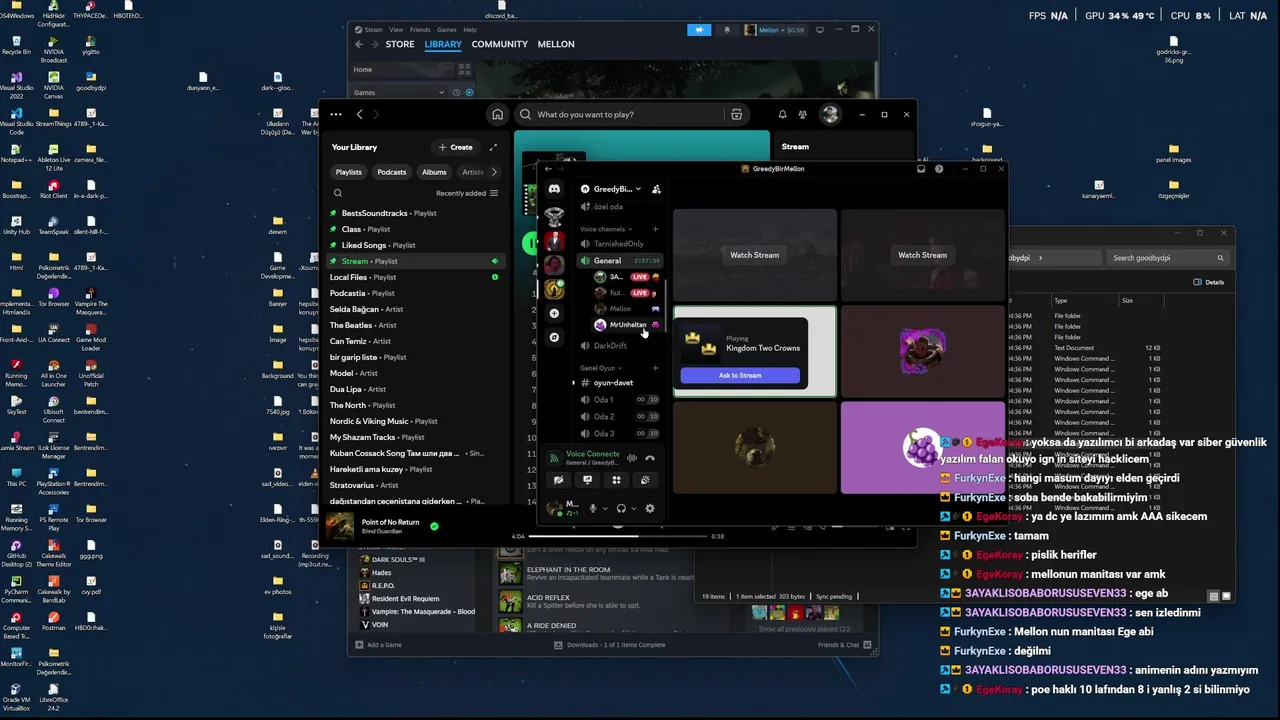Open microphone options arrow in Discord
Viewport: 1280px width, 720px height.
[604, 508]
